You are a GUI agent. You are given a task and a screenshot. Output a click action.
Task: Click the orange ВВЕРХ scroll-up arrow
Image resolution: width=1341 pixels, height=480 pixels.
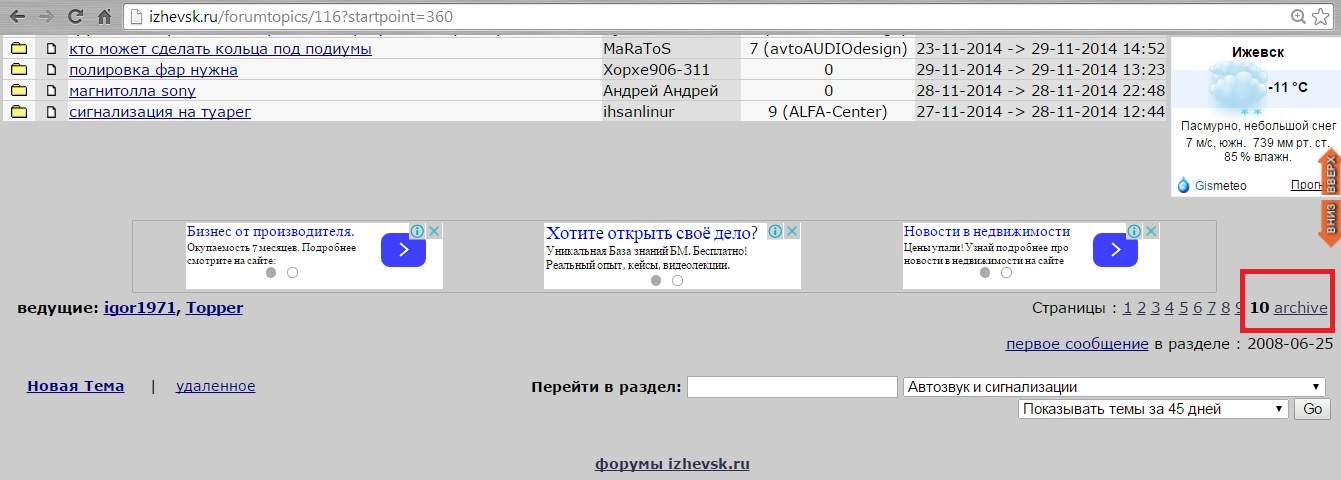(x=1330, y=174)
